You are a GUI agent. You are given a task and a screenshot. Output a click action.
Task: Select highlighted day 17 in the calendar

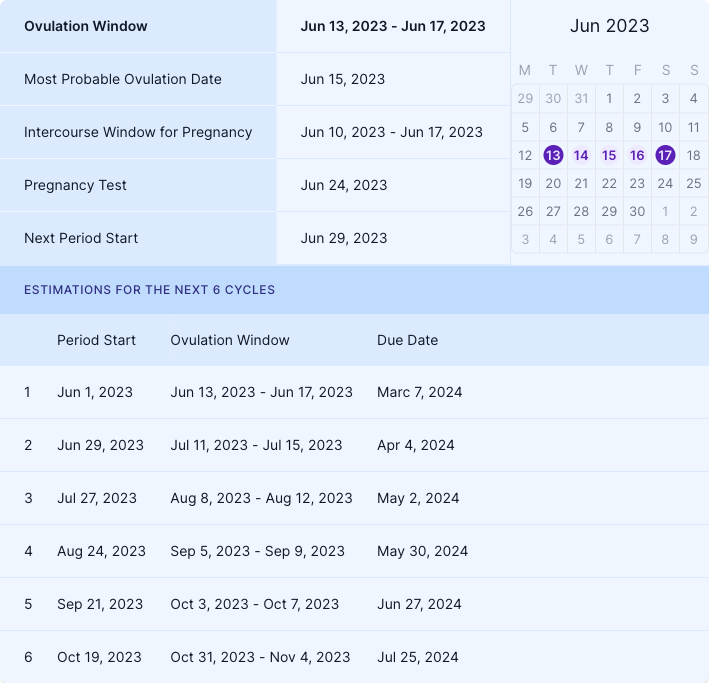665,155
